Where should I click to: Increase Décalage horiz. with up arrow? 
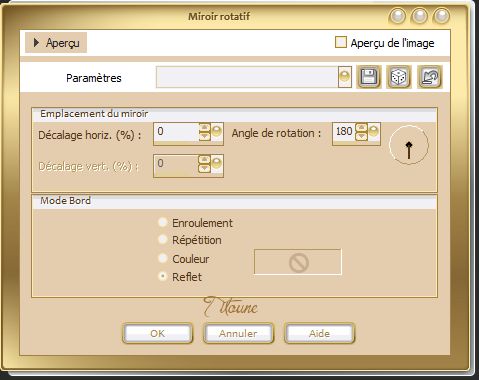pos(205,127)
